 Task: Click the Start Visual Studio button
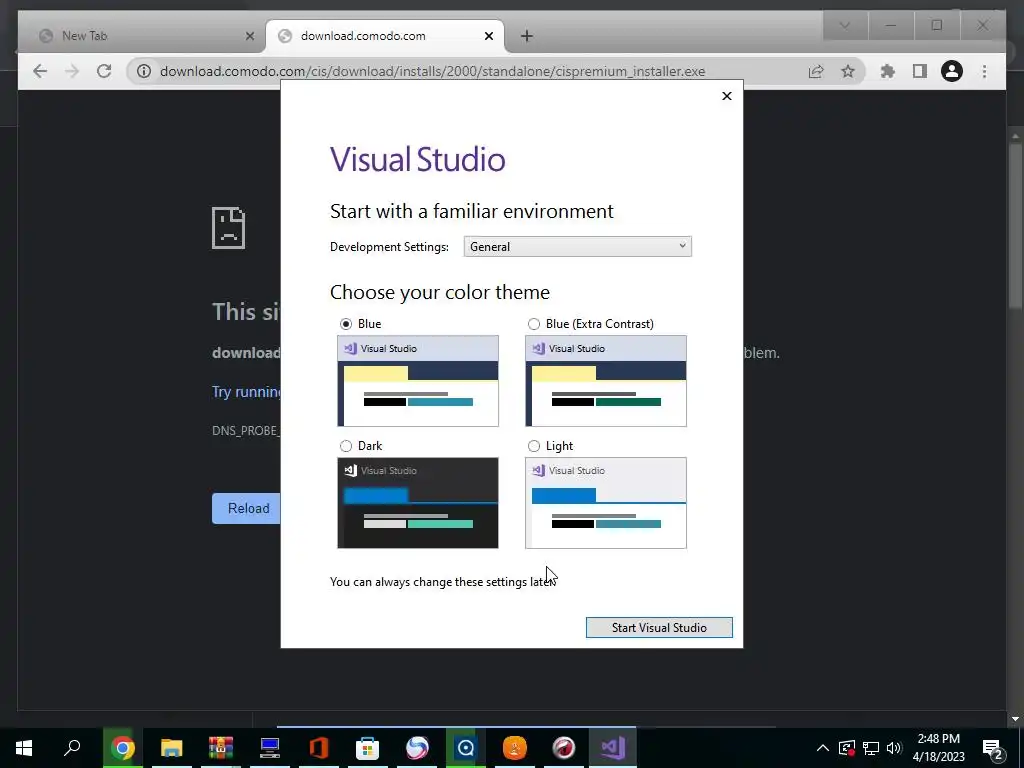[x=659, y=628]
